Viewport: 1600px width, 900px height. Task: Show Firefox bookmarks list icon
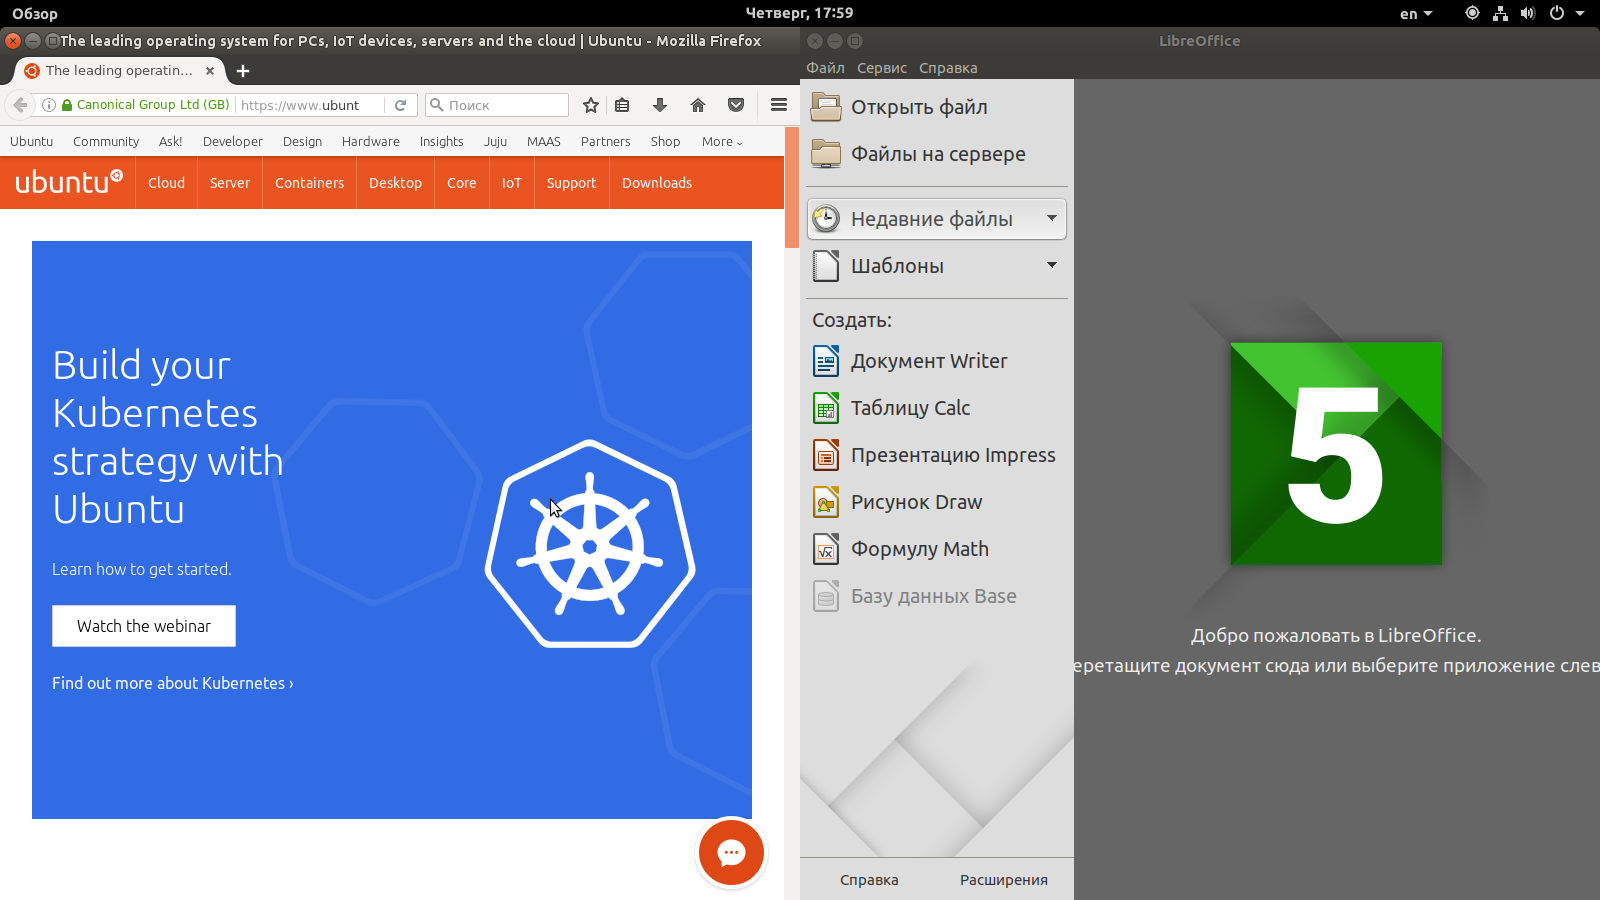622,105
